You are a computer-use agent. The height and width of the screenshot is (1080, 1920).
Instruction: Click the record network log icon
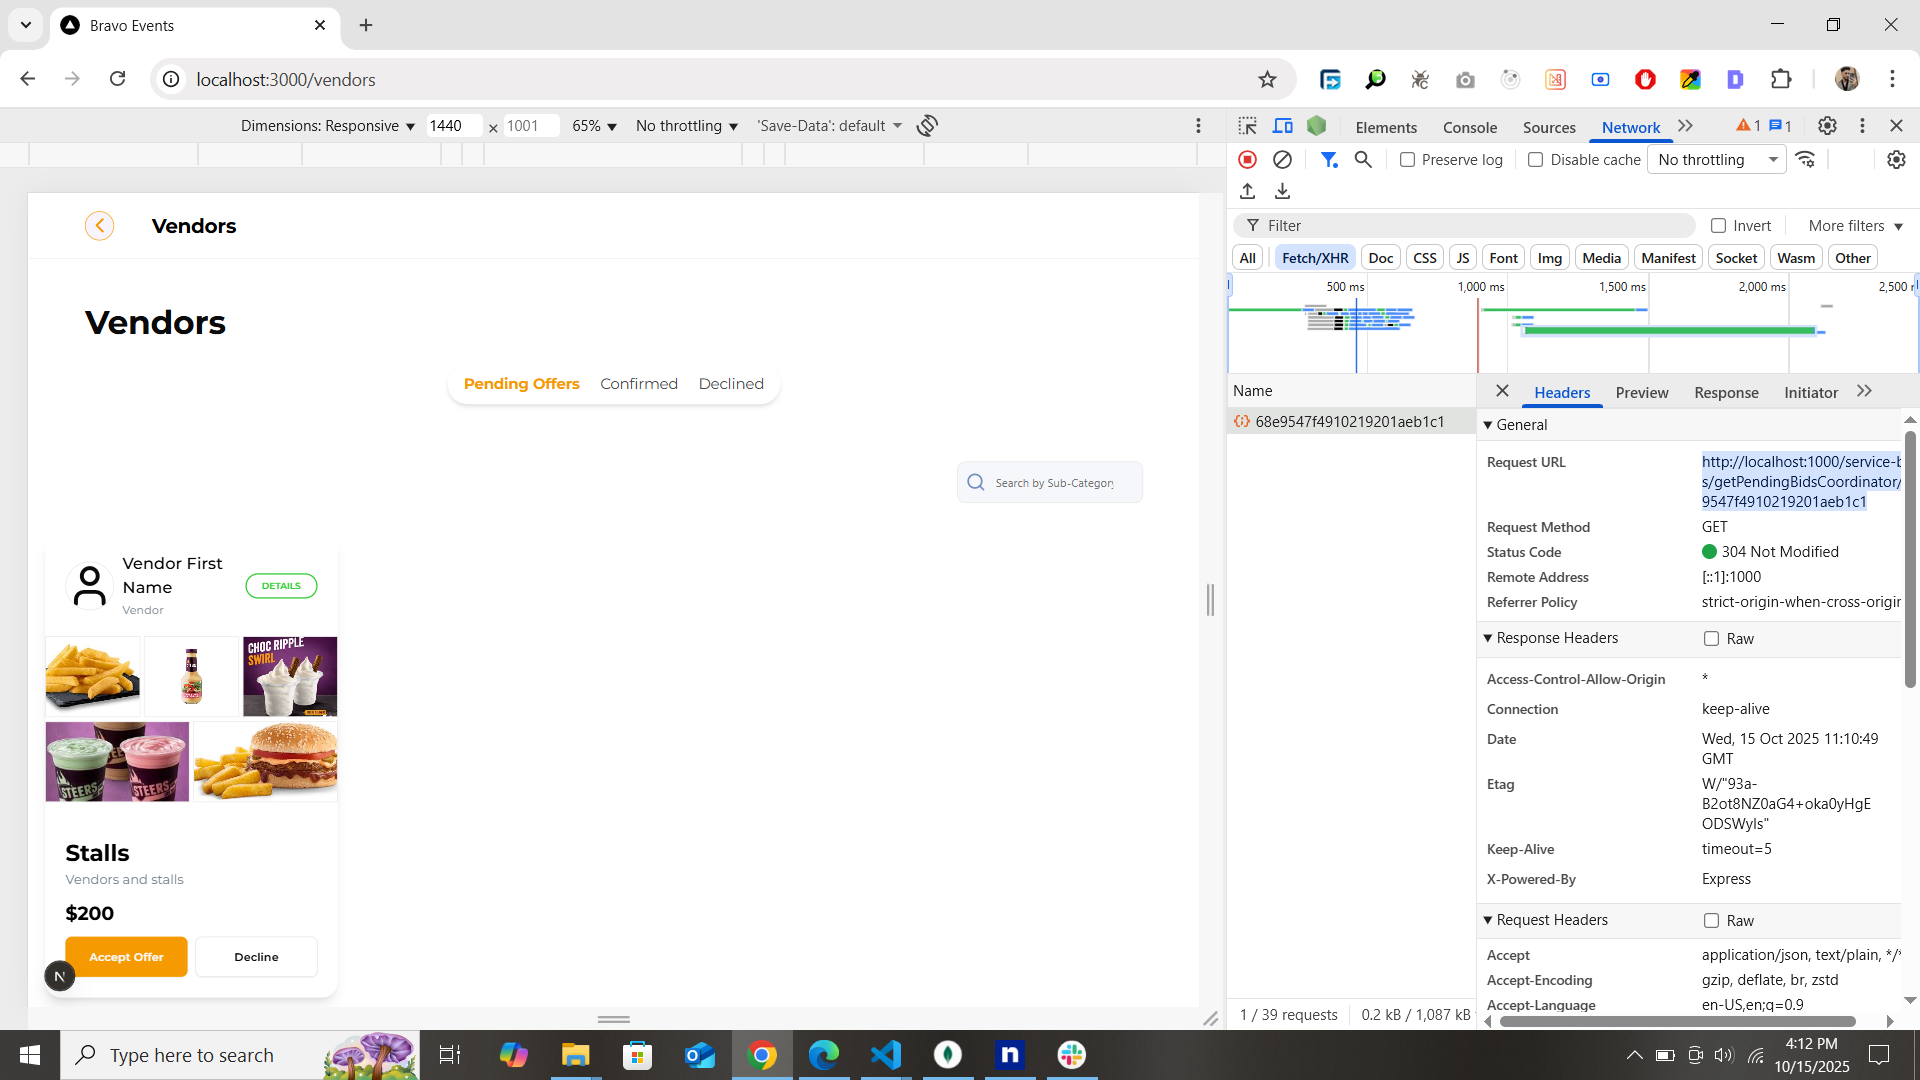point(1247,160)
